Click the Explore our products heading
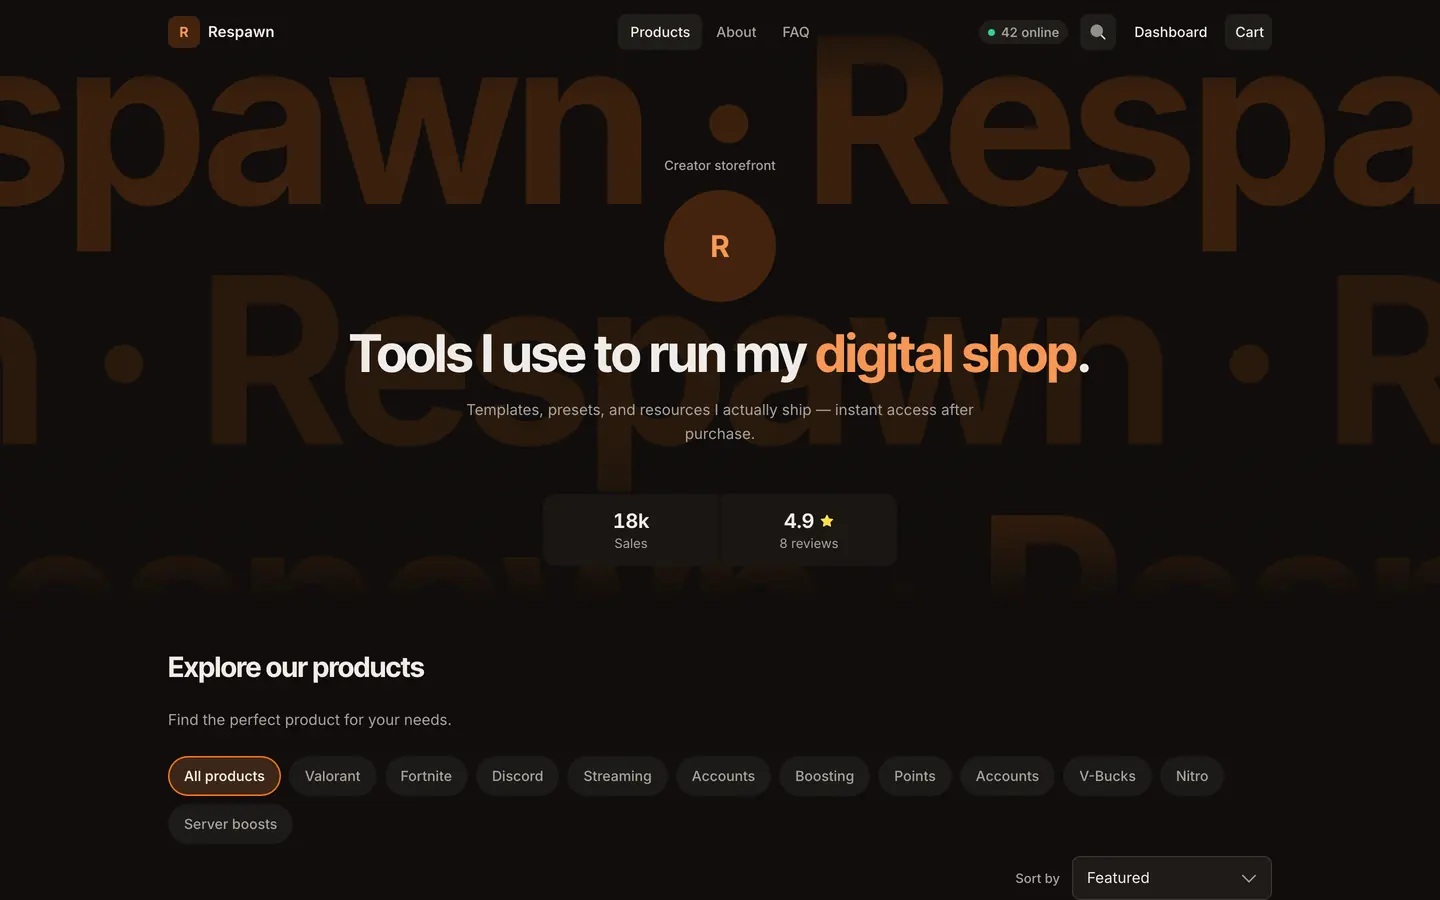 click(x=296, y=667)
